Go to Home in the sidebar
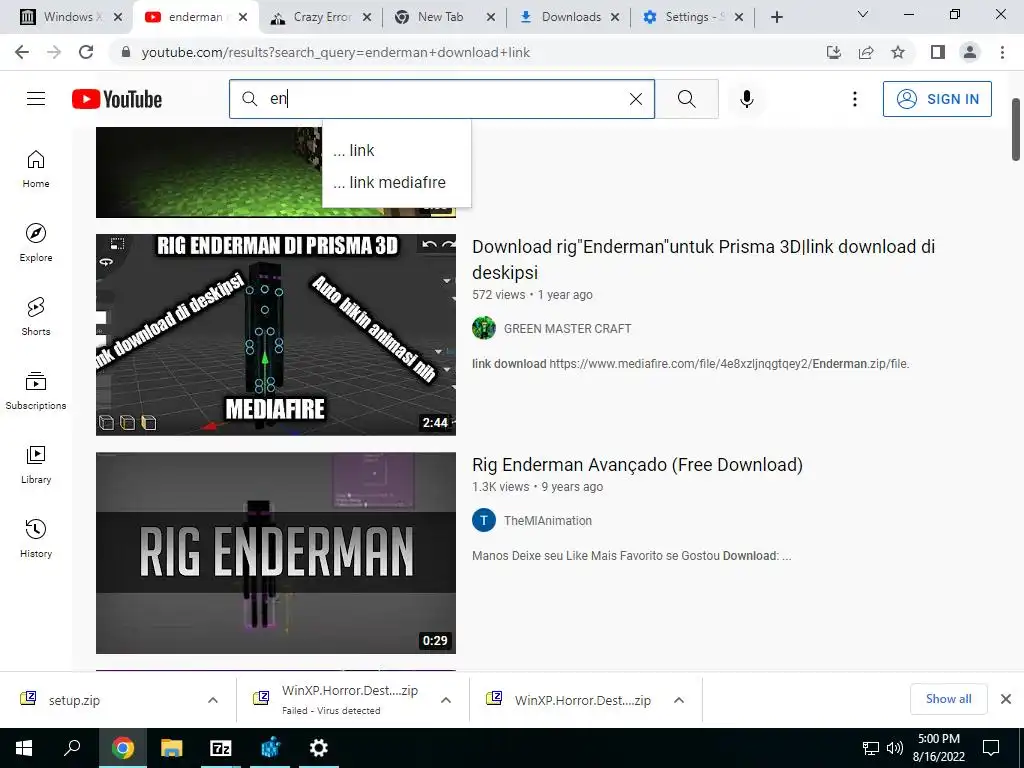Screen dimensions: 1024x768 point(36,168)
